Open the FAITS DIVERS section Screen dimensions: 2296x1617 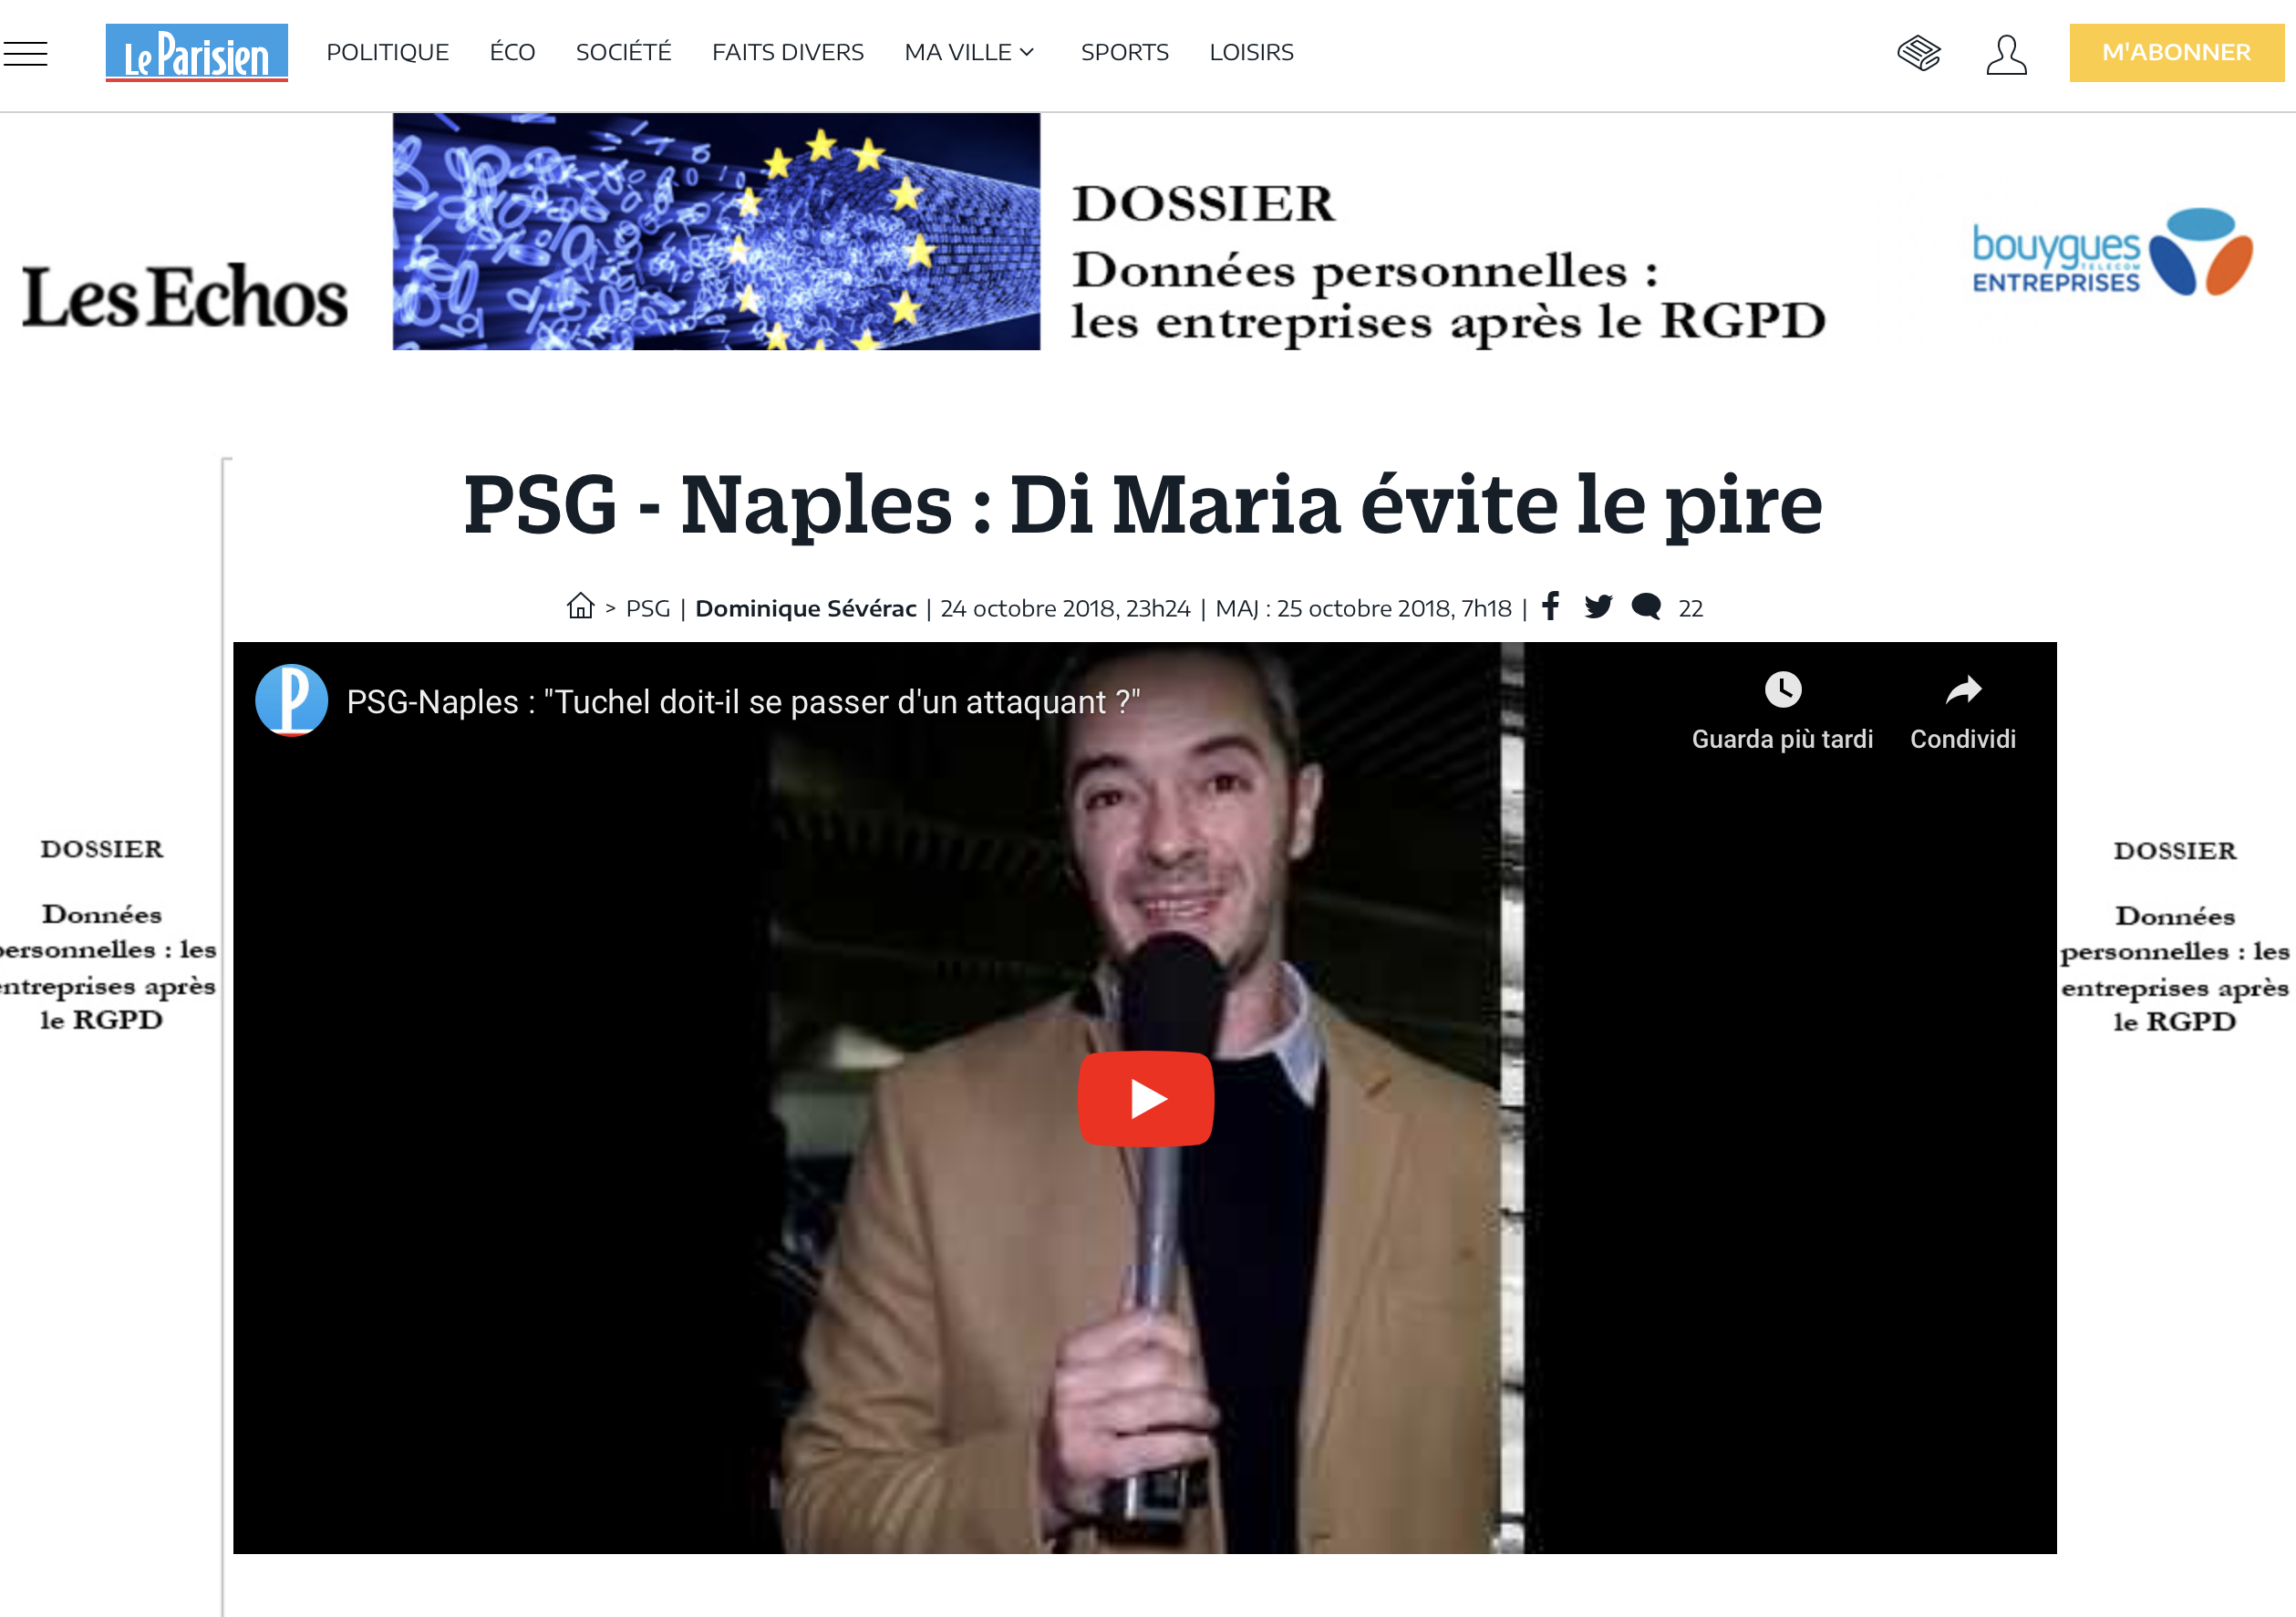point(788,52)
